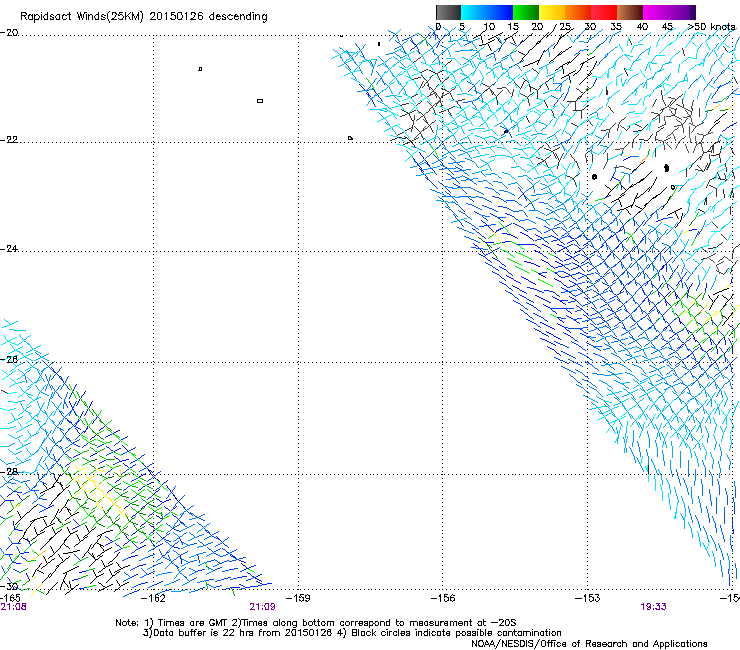The height and width of the screenshot is (650, 740).
Task: Click the -24 latitude axis label
Action: pos(9,249)
